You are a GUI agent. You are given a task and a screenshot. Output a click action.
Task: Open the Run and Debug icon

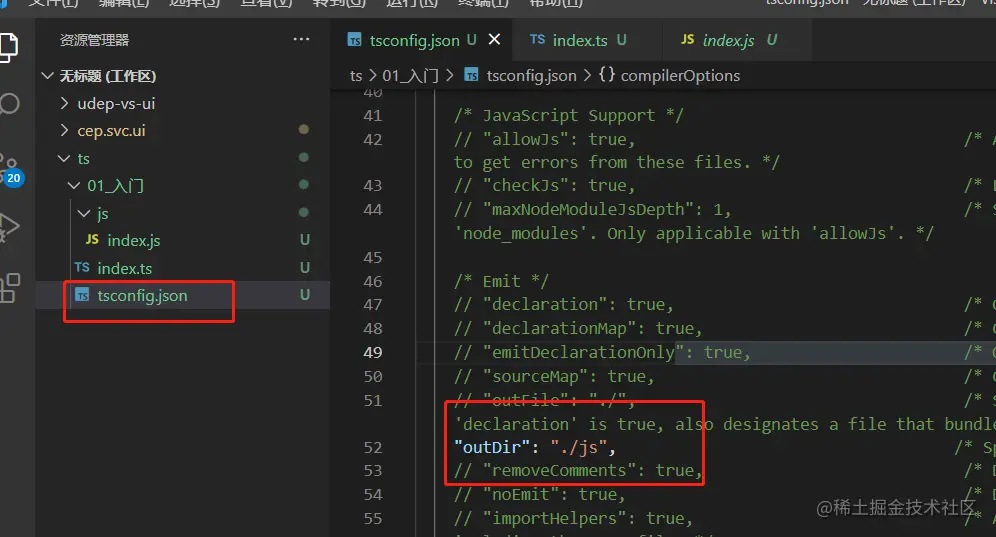coord(9,227)
